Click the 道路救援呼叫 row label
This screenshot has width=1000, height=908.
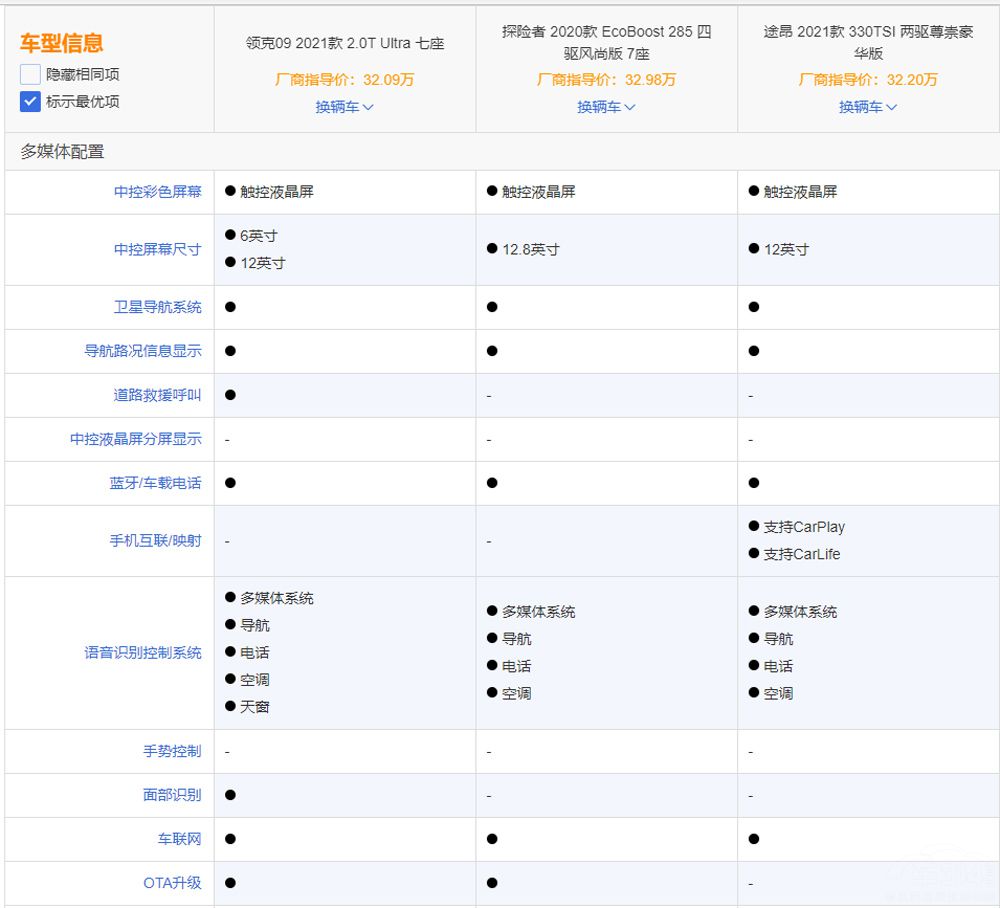pyautogui.click(x=157, y=395)
